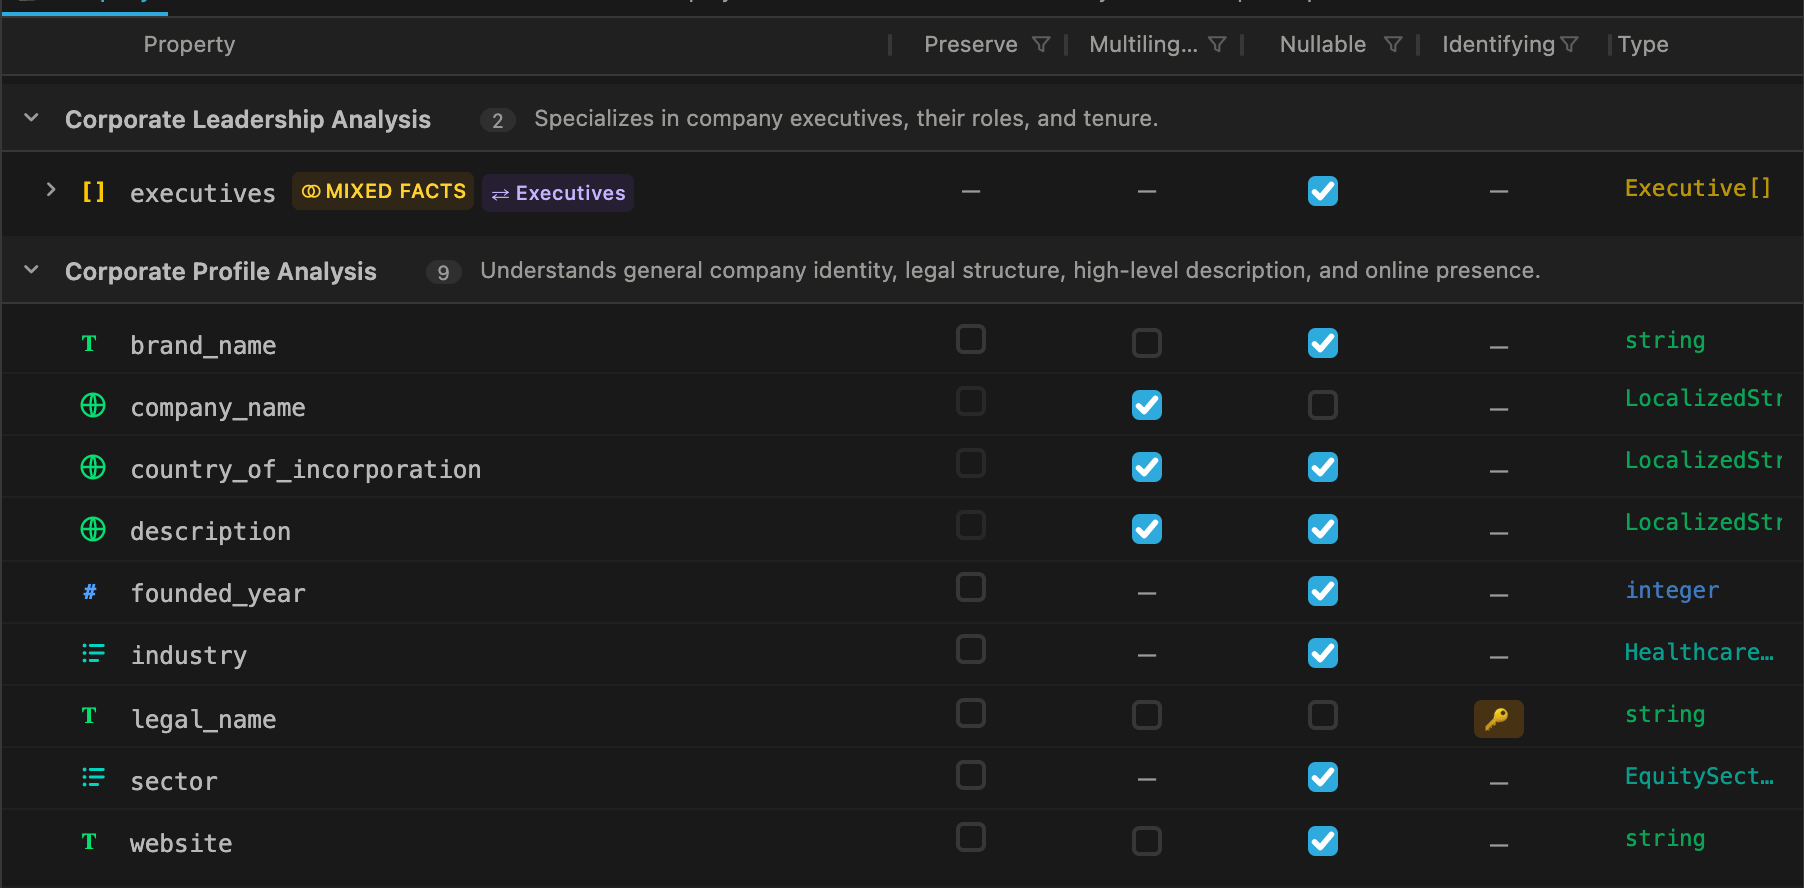The height and width of the screenshot is (888, 1804).
Task: Click the integer type of founded_year
Action: (1672, 590)
